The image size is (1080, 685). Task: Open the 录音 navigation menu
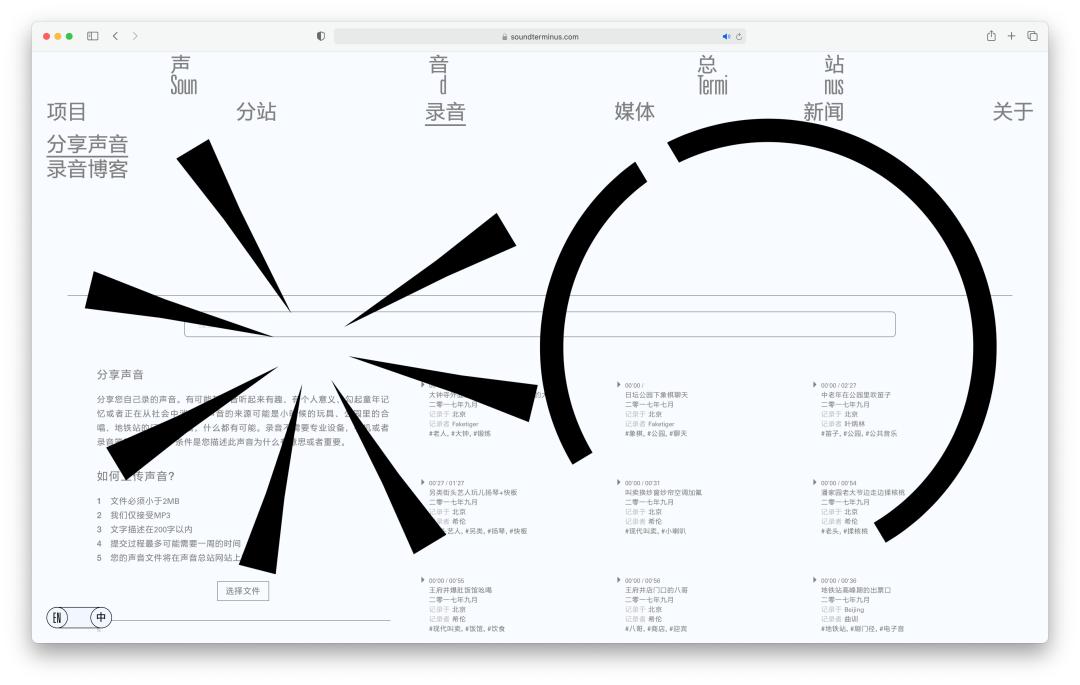coord(446,112)
